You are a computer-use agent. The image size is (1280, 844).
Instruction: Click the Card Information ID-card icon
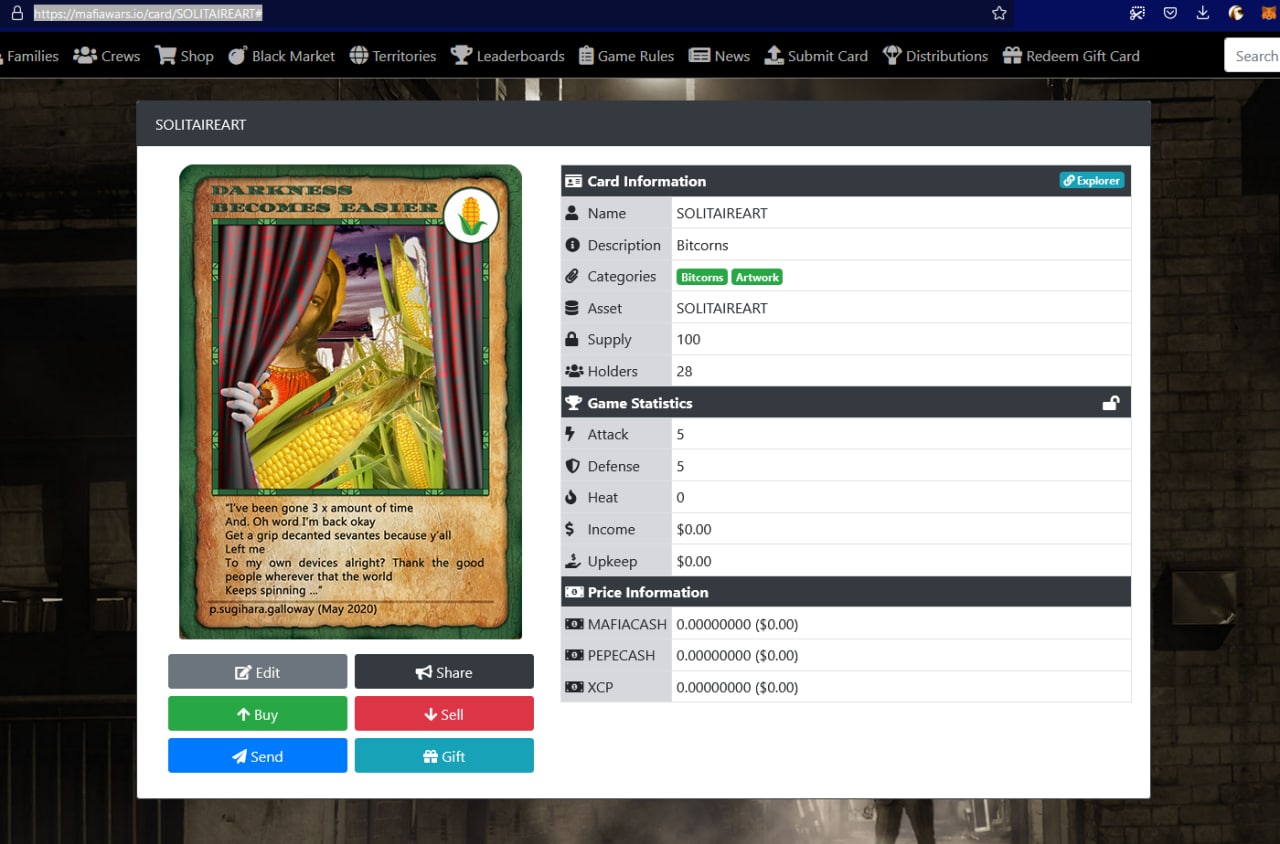tap(573, 181)
